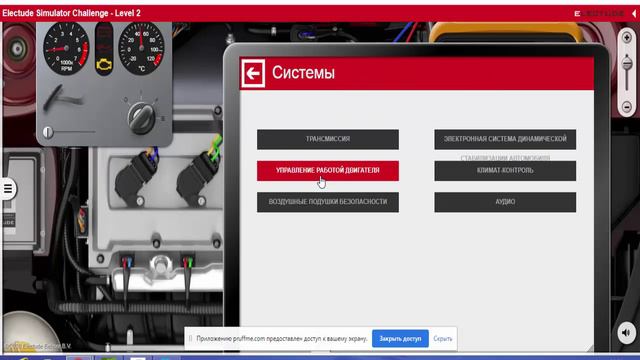The image size is (640, 360).
Task: Mute the simulator sound with speaker icon
Action: [x=627, y=333]
